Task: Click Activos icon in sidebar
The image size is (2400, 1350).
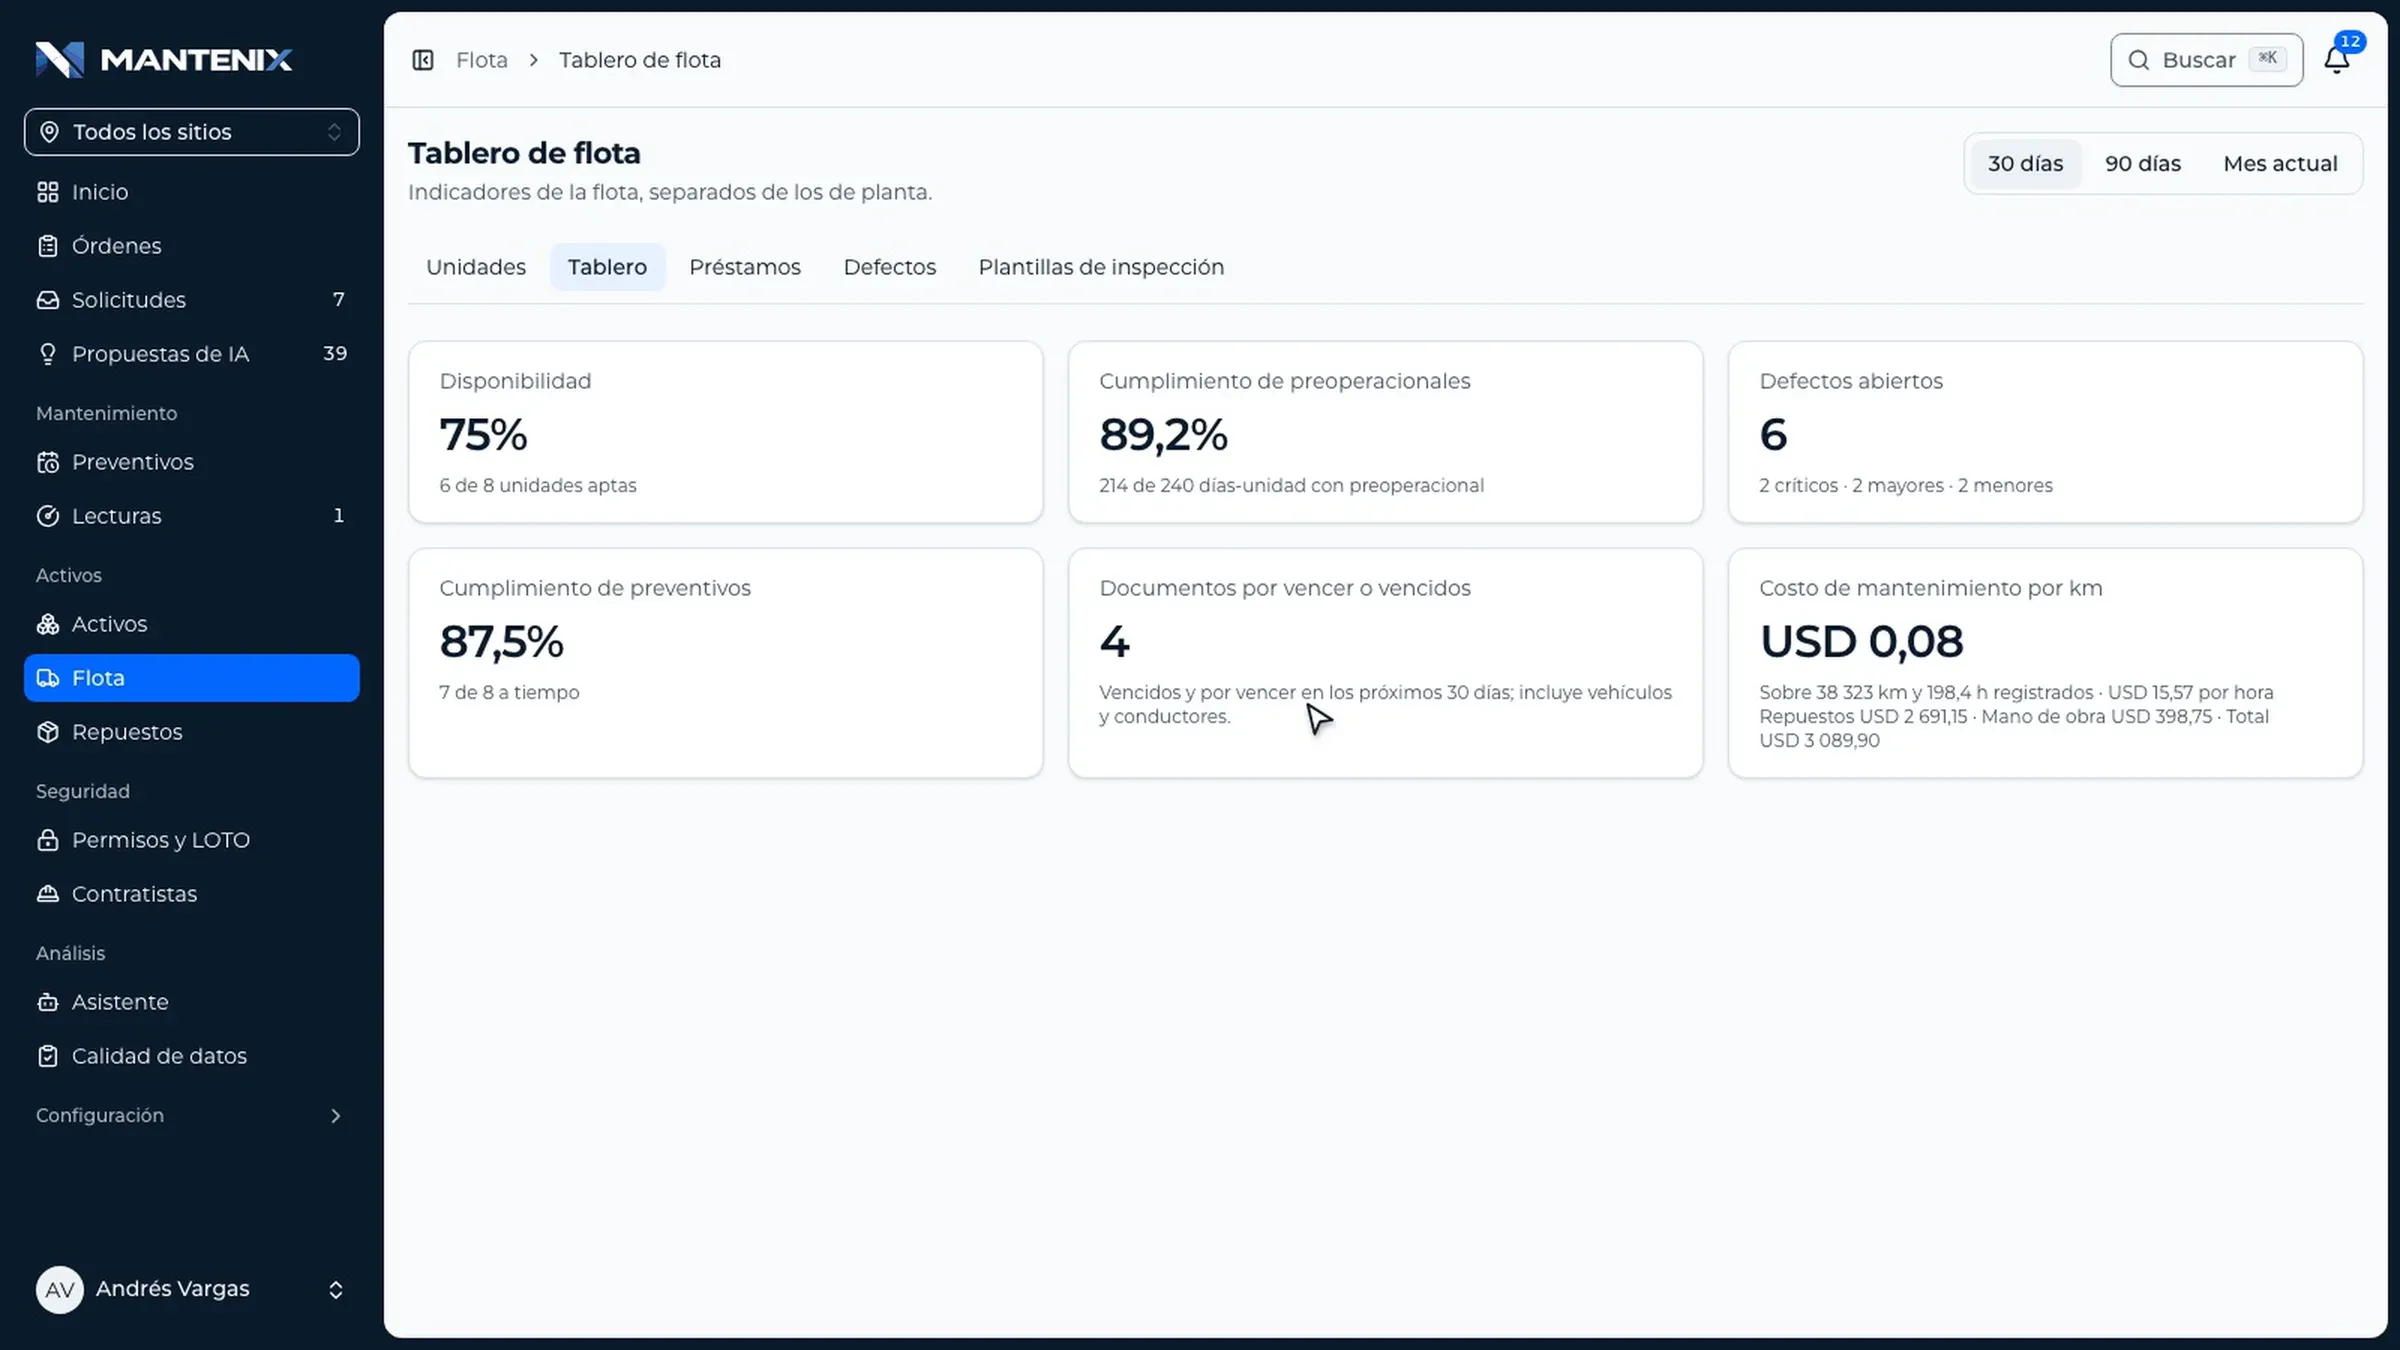Action: tap(48, 624)
